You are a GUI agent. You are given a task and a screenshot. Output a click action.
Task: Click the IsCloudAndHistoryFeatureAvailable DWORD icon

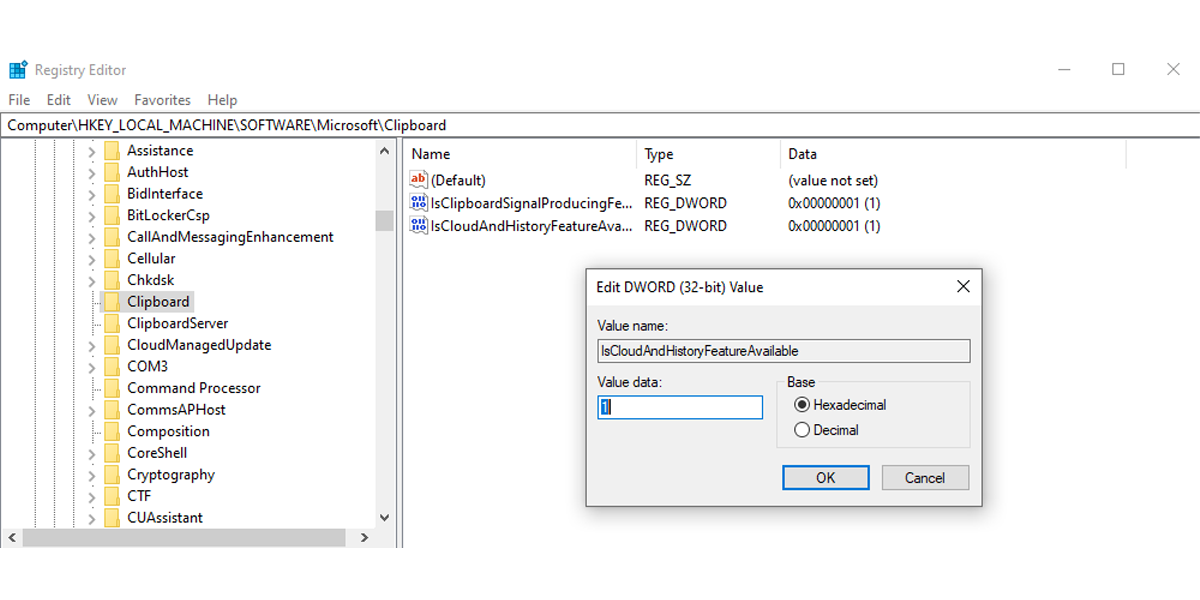click(419, 226)
